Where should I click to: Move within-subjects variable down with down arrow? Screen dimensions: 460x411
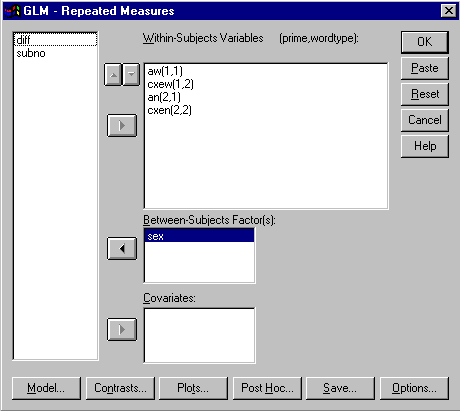pyautogui.click(x=131, y=75)
